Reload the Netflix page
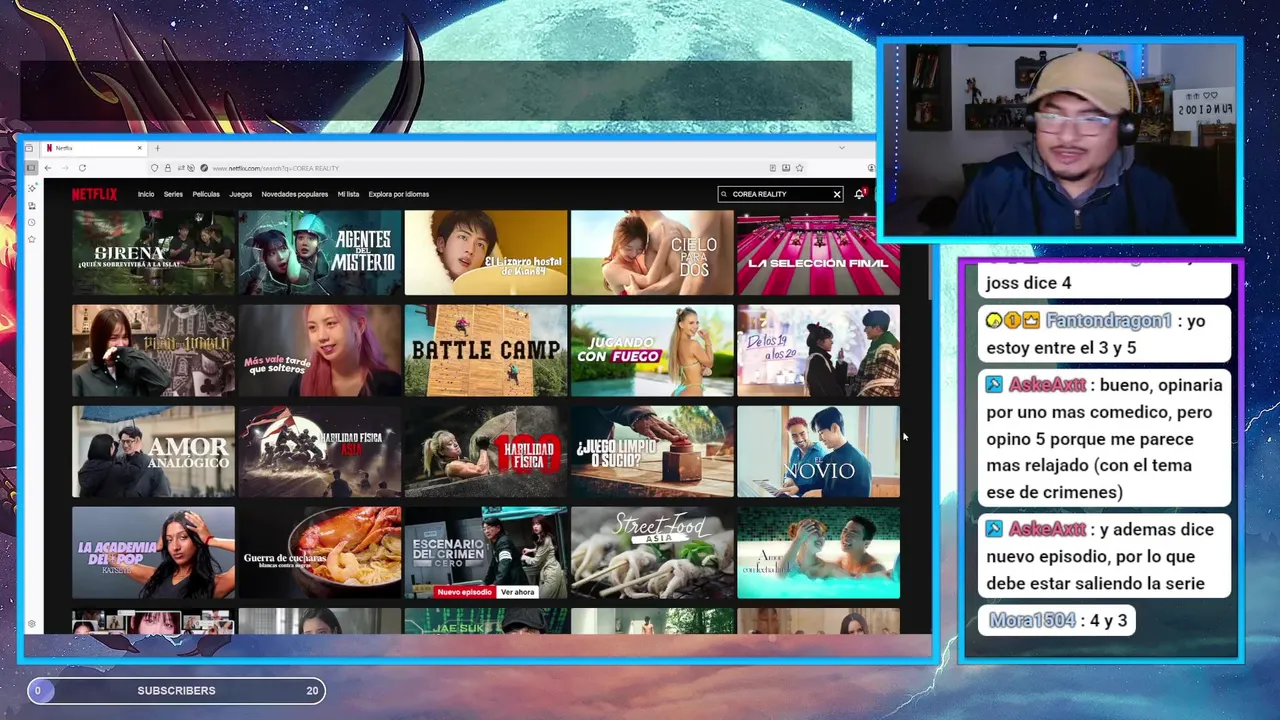Screen dimensions: 1280x720 click(82, 168)
